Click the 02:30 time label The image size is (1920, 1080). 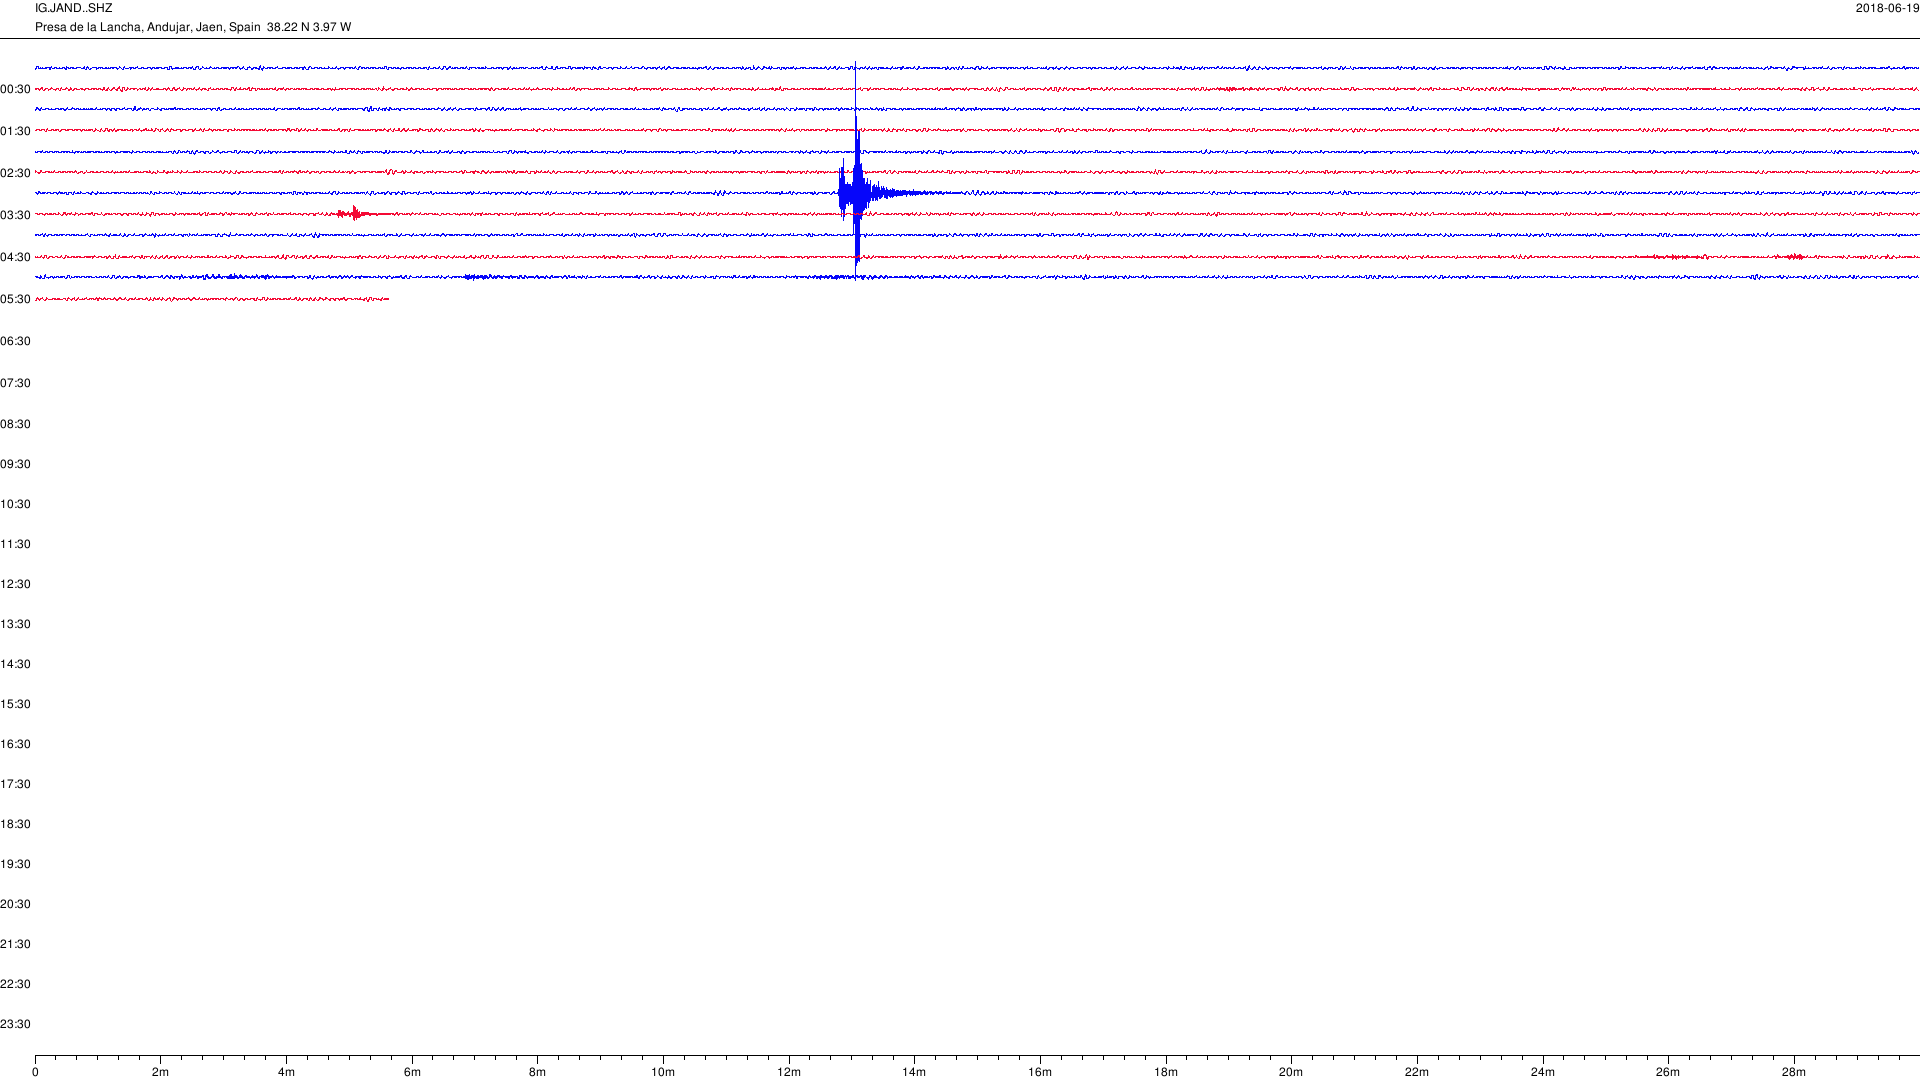tap(15, 173)
